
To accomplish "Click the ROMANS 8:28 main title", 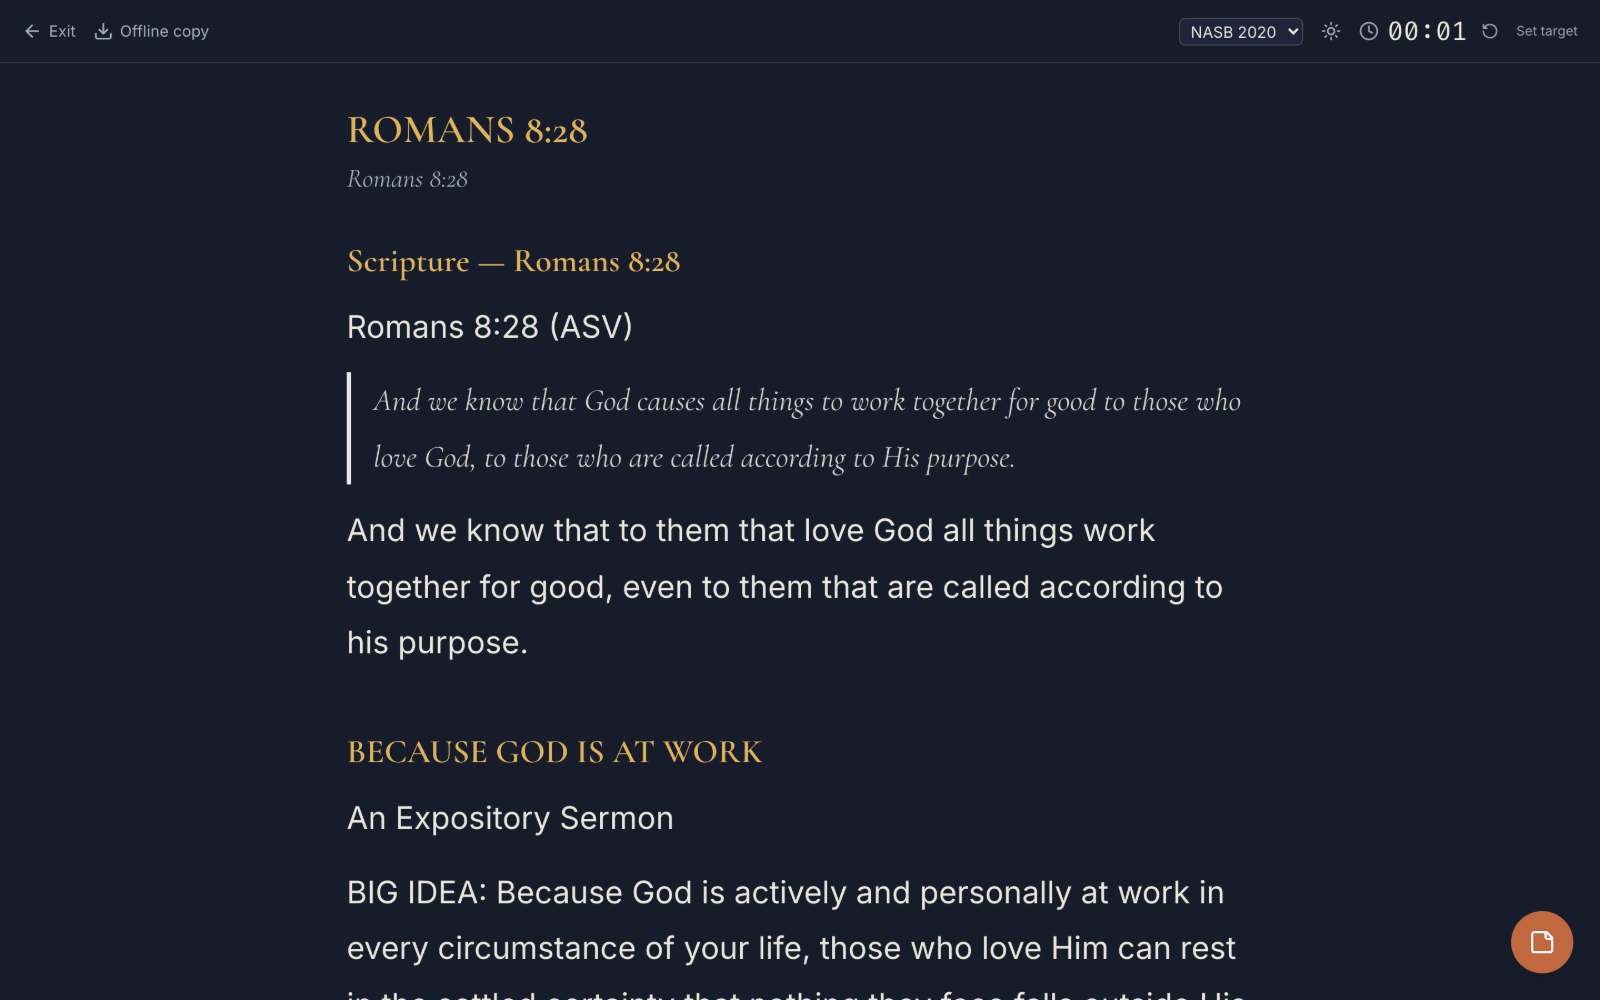I will coord(467,130).
